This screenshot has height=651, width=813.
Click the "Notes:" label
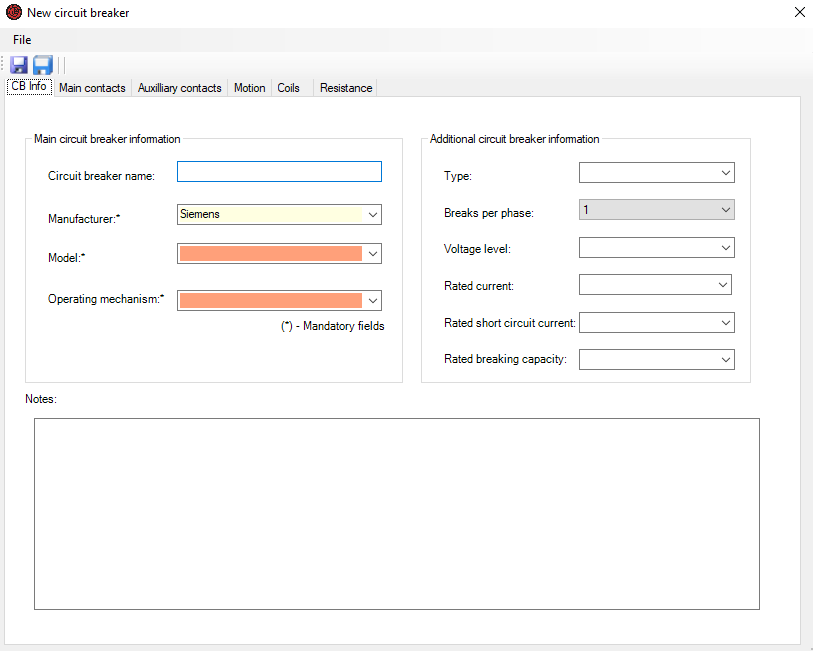(x=41, y=399)
